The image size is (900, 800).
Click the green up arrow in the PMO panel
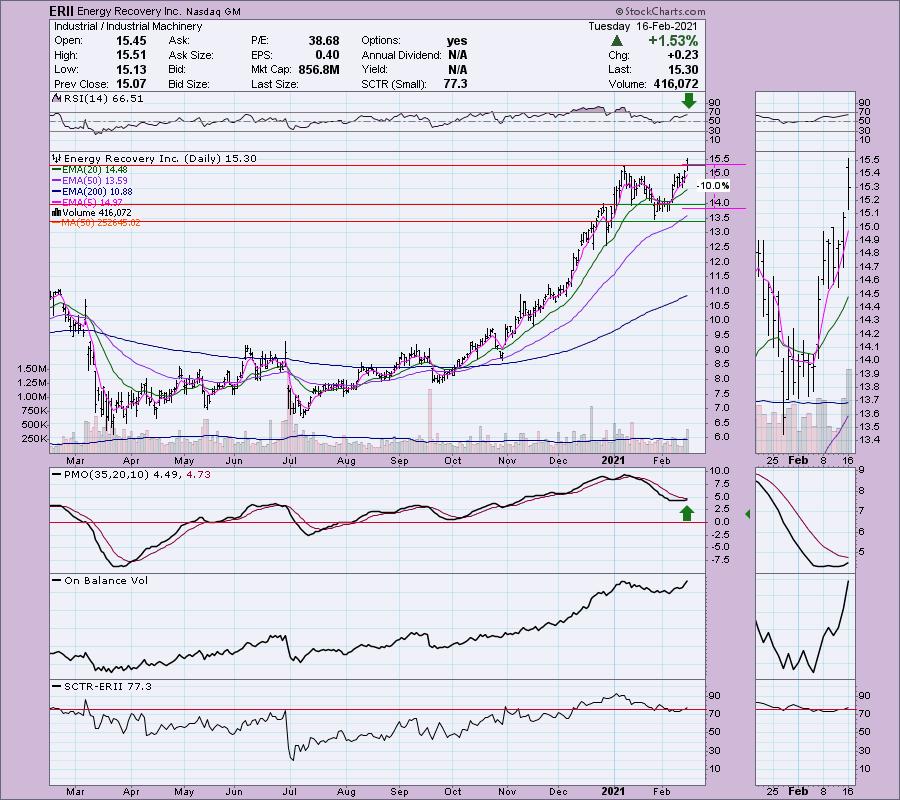686,513
